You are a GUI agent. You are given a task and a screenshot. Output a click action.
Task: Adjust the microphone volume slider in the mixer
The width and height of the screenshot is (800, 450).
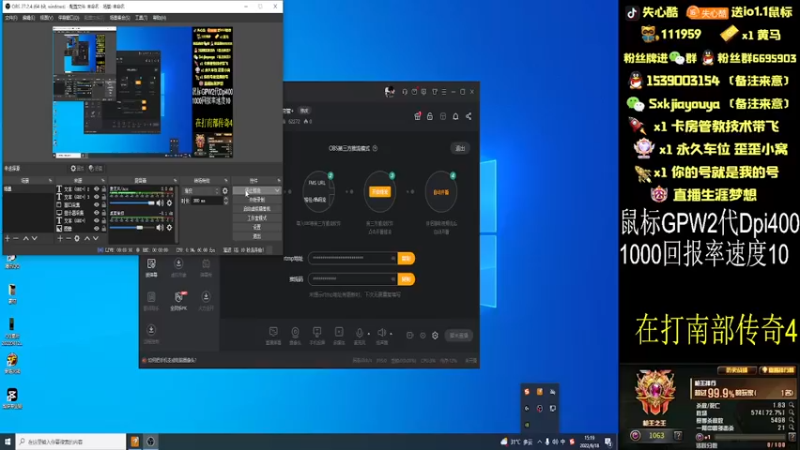tap(132, 203)
